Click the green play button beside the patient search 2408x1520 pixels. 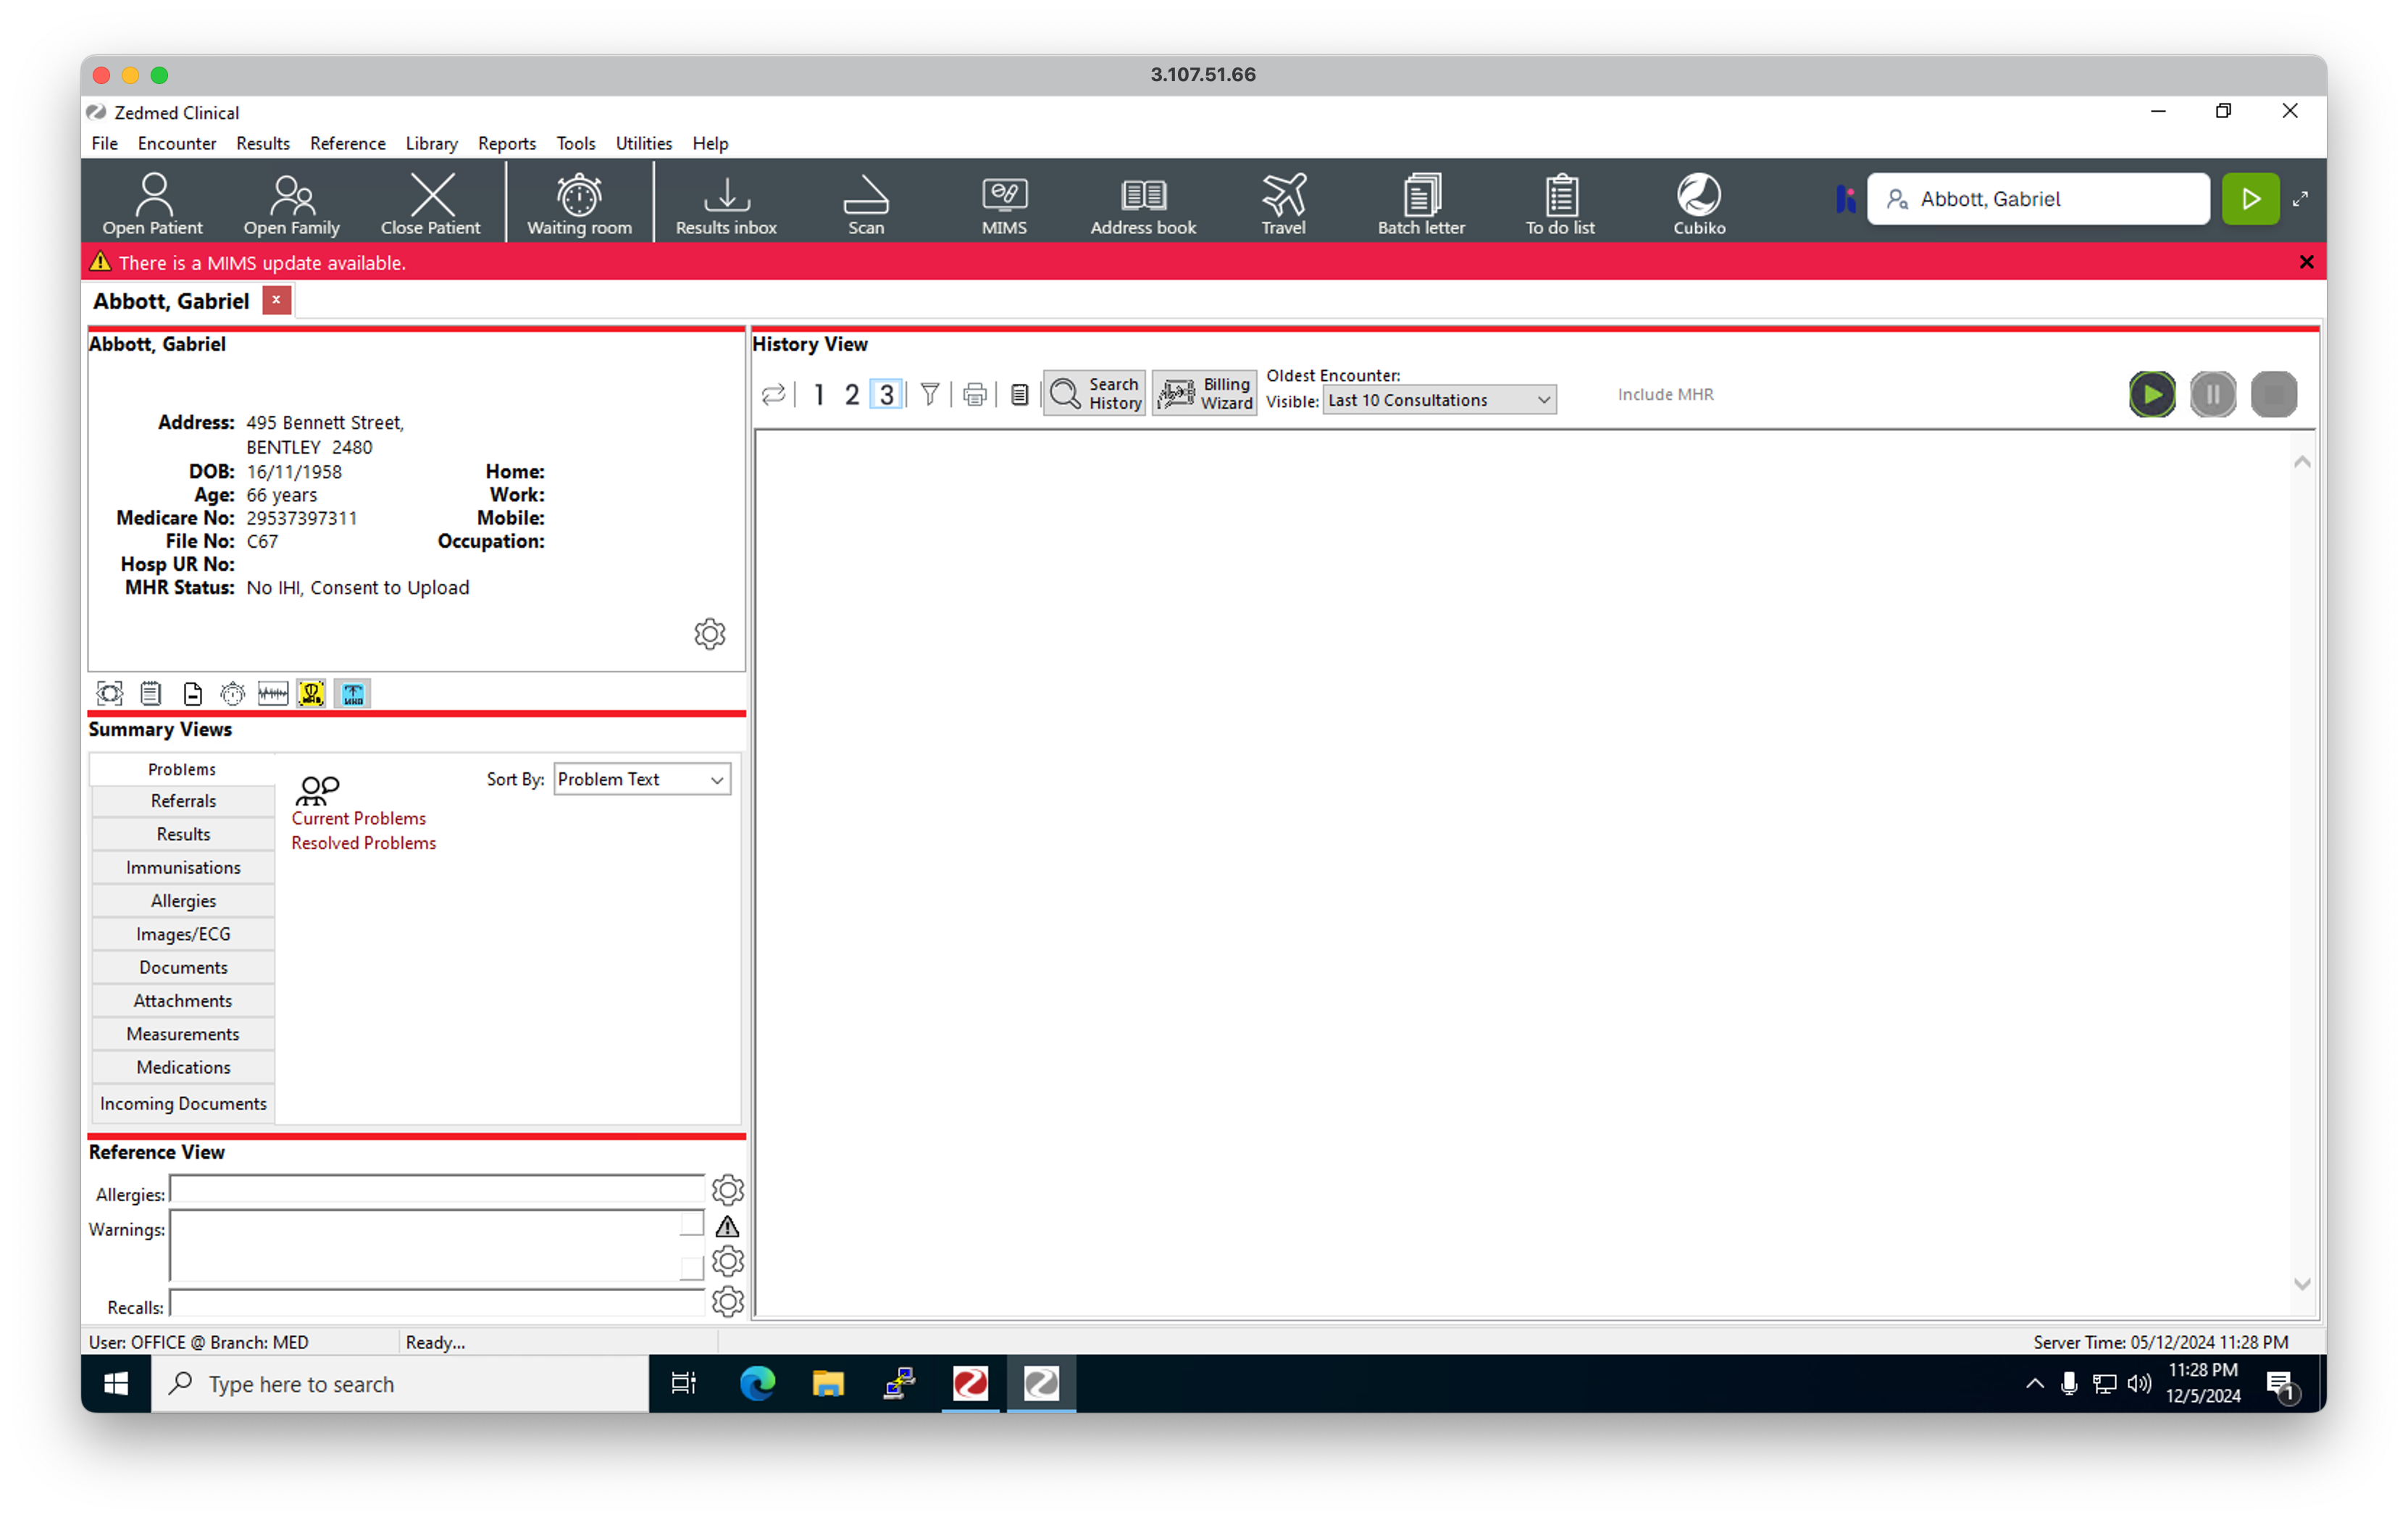pos(2250,199)
